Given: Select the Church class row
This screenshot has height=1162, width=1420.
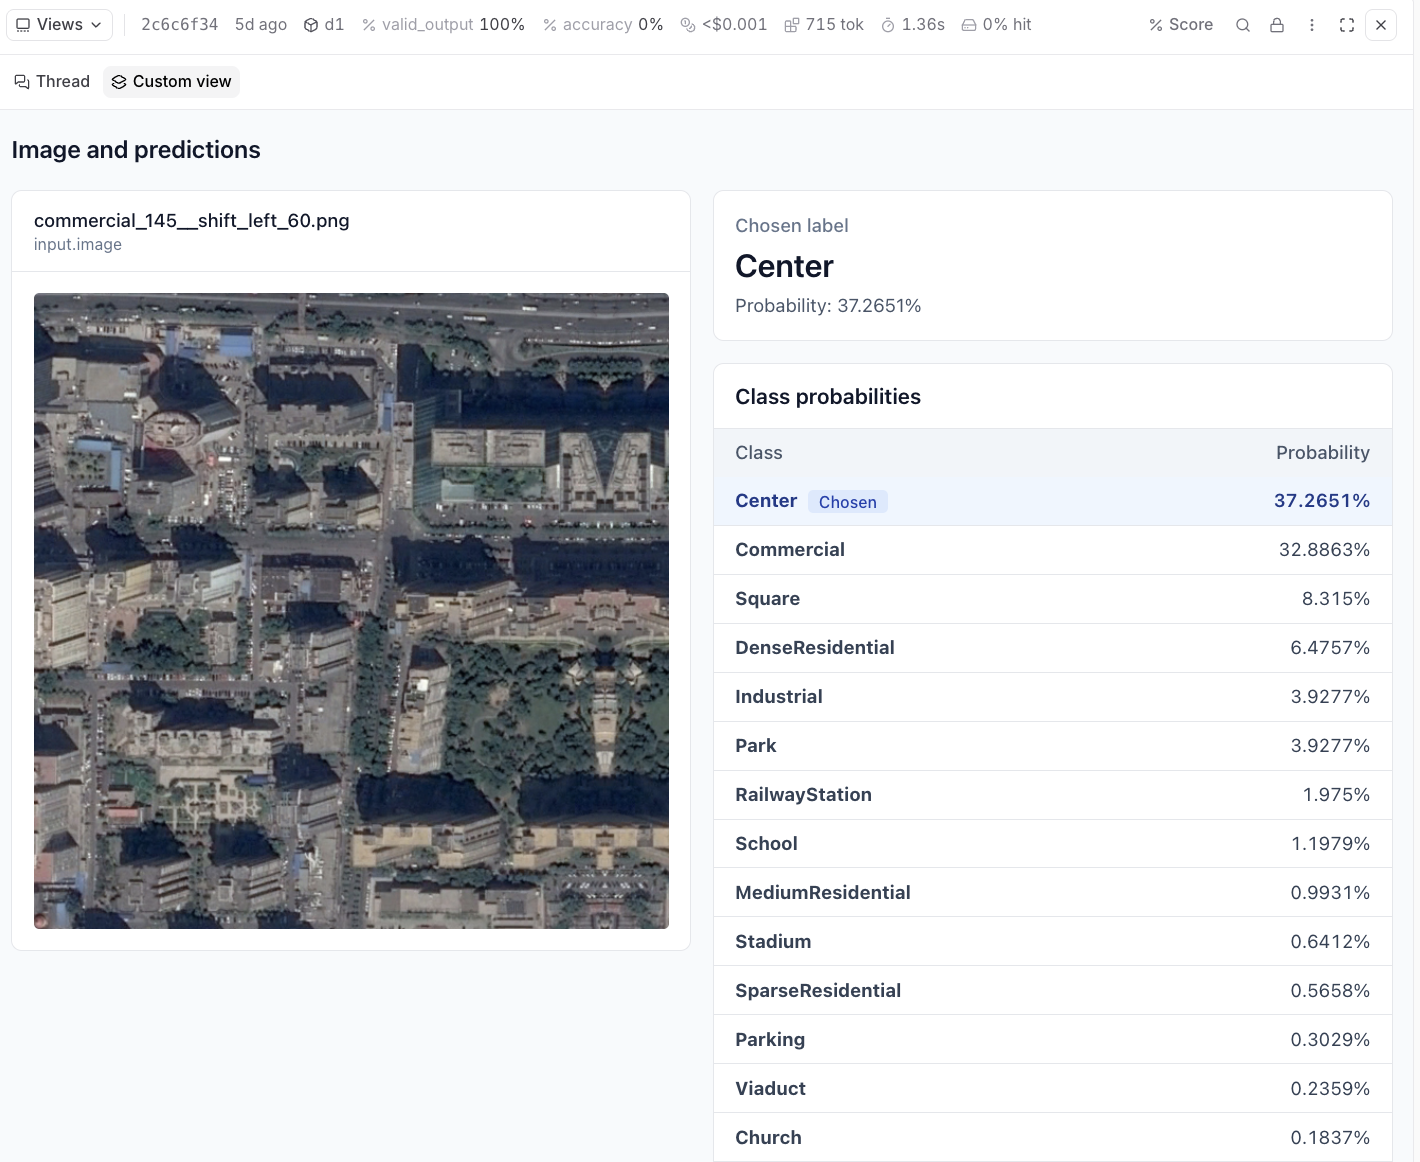Looking at the screenshot, I should (x=1052, y=1138).
